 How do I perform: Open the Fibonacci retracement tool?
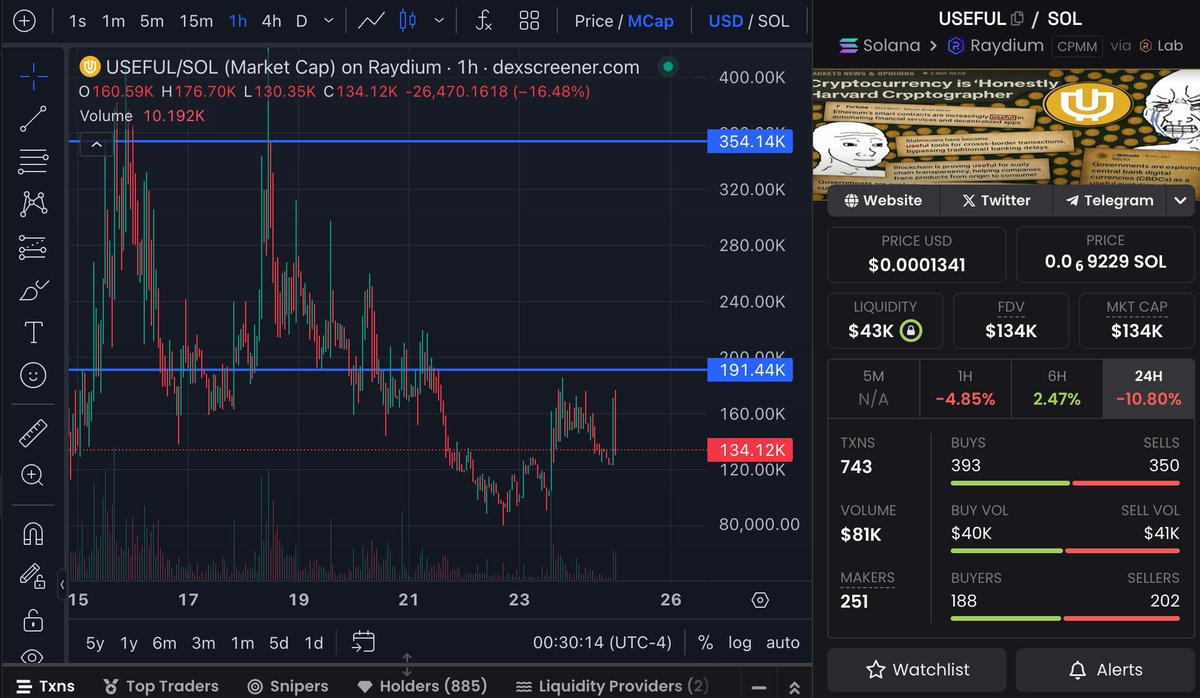tap(33, 162)
